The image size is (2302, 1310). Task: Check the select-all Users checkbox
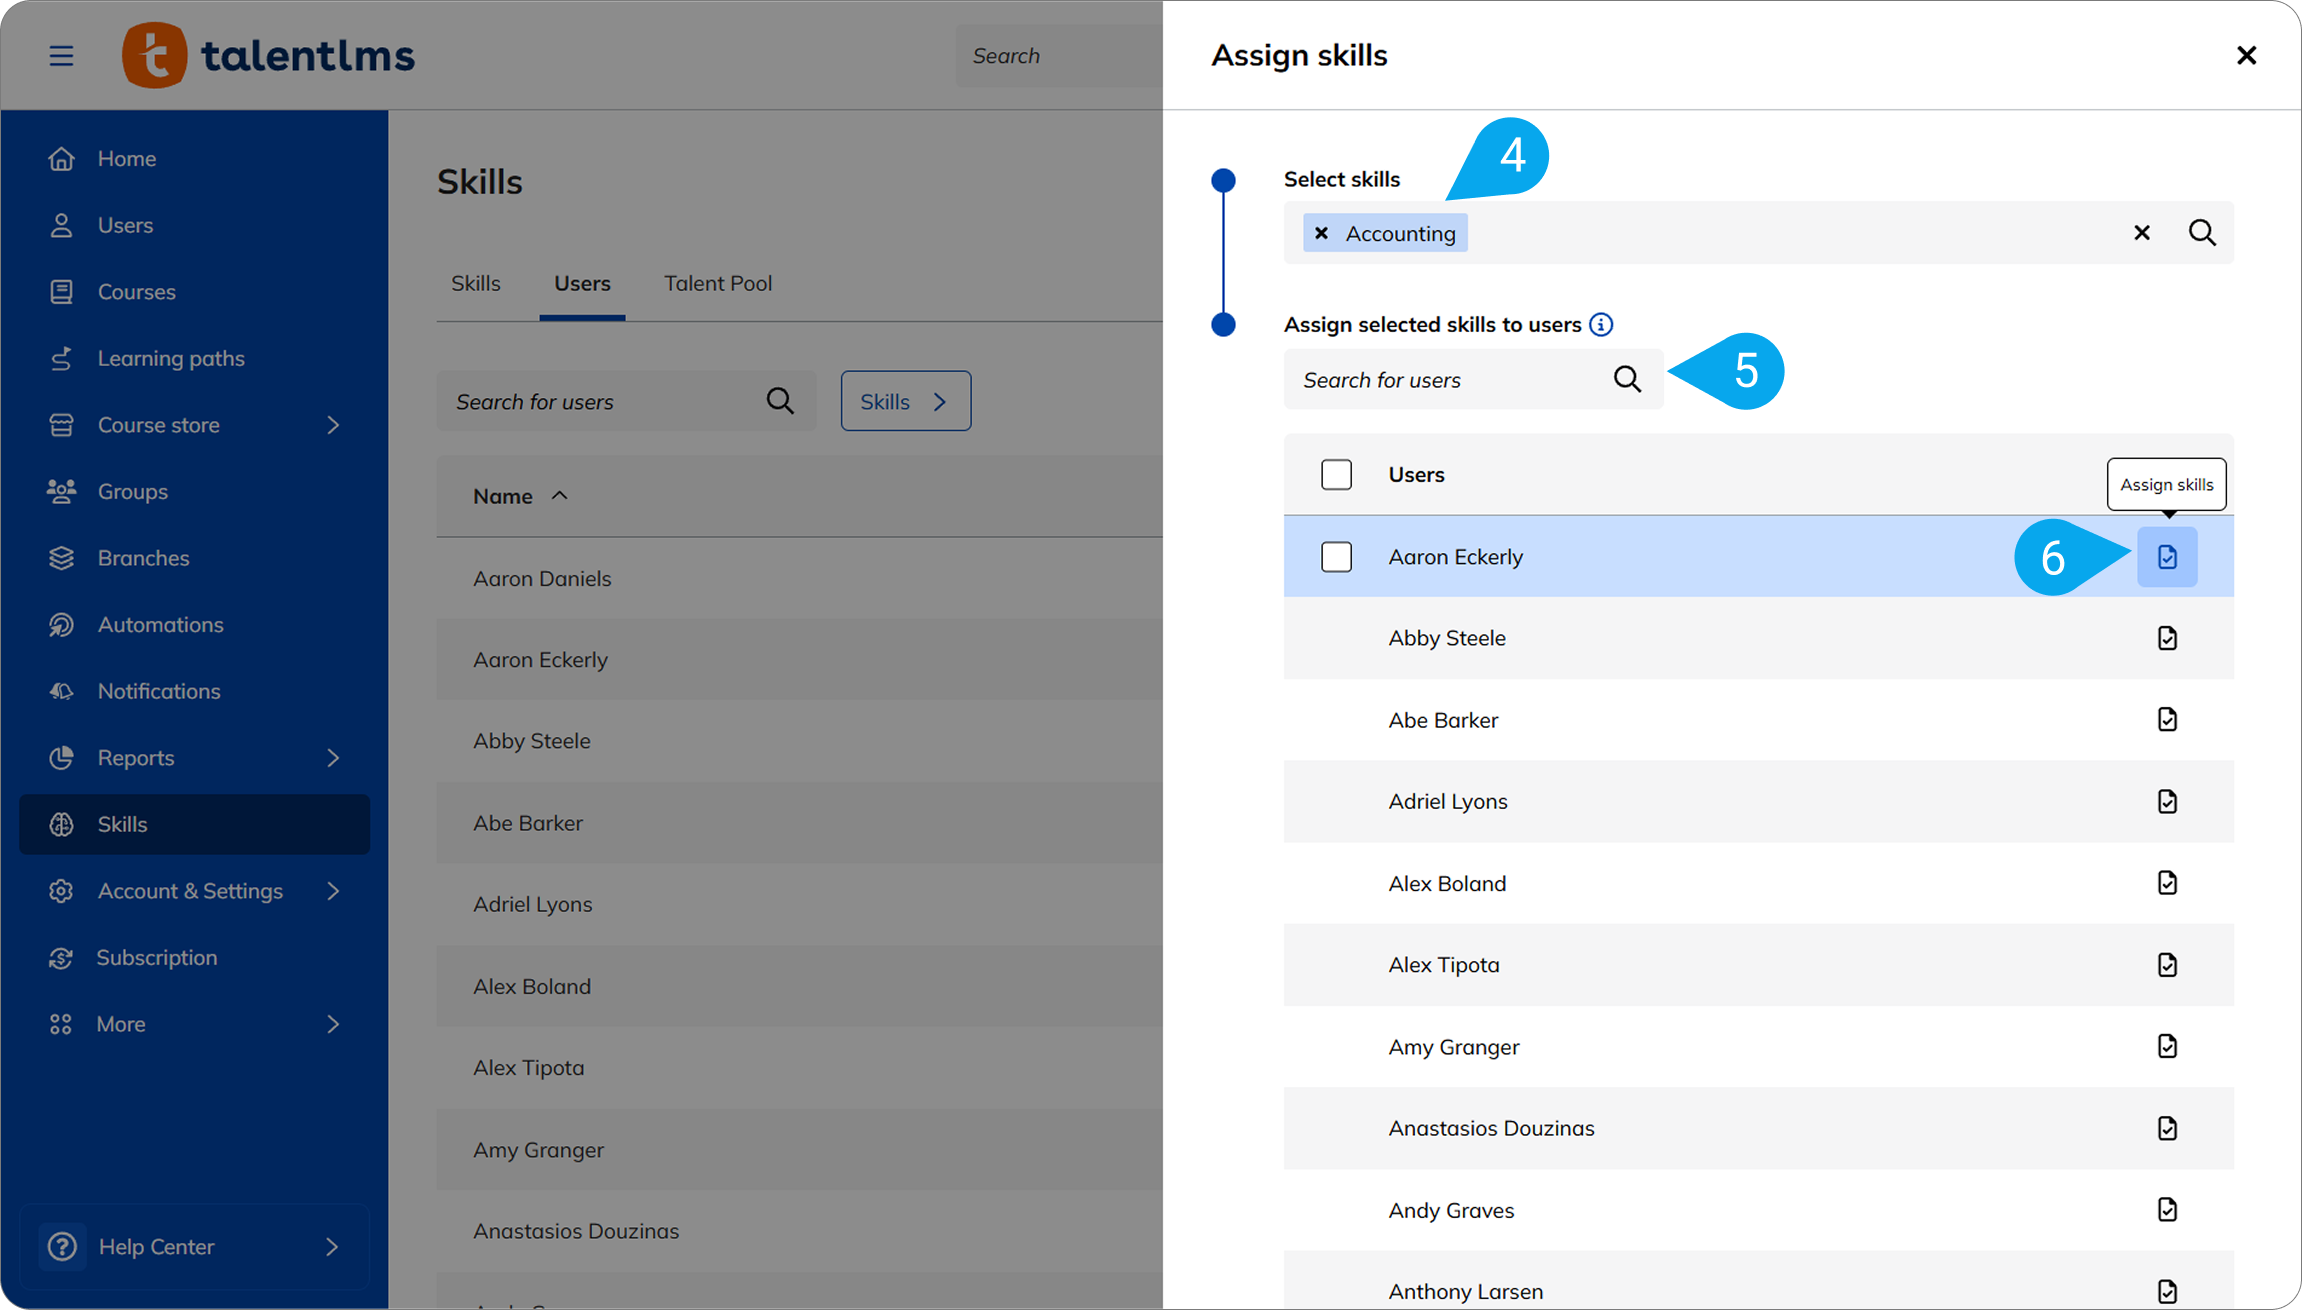click(1336, 475)
